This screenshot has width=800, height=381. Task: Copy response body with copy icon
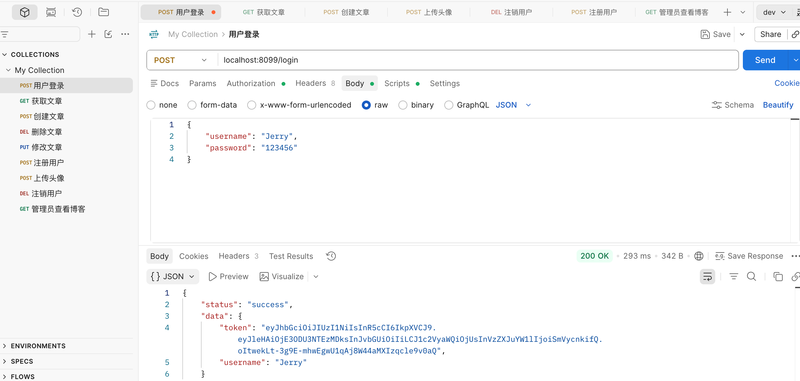(x=778, y=276)
